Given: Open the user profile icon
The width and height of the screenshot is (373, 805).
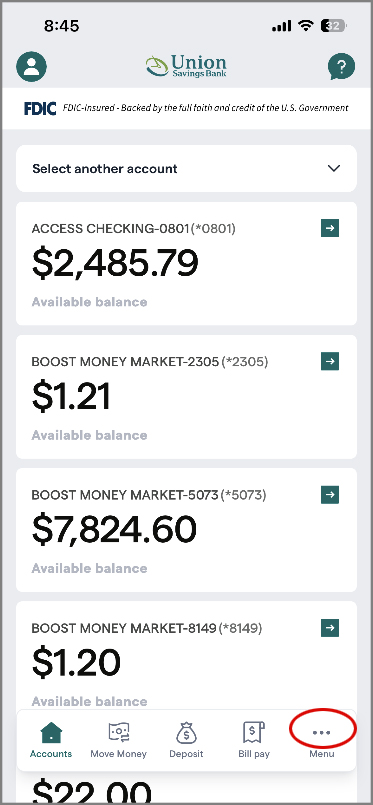Looking at the screenshot, I should [31, 67].
